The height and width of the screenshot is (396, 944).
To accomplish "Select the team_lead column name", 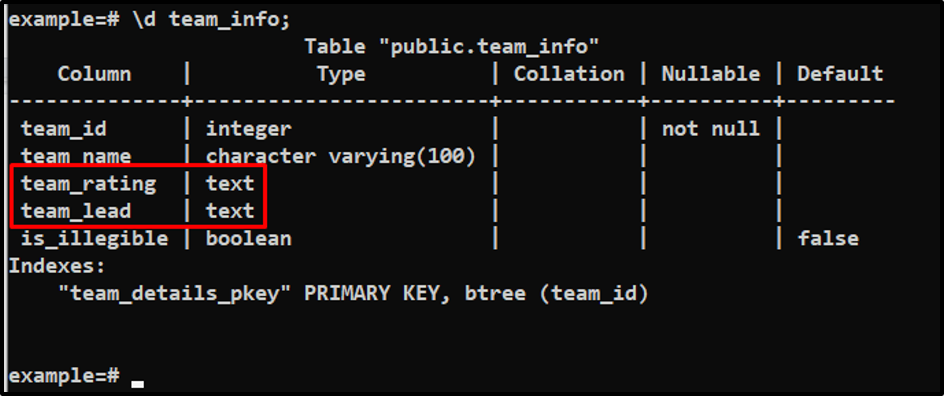I will pos(76,211).
